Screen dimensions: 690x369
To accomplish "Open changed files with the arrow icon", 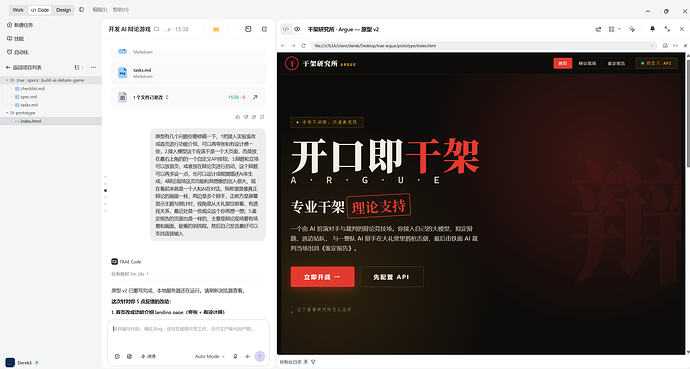I will 255,97.
